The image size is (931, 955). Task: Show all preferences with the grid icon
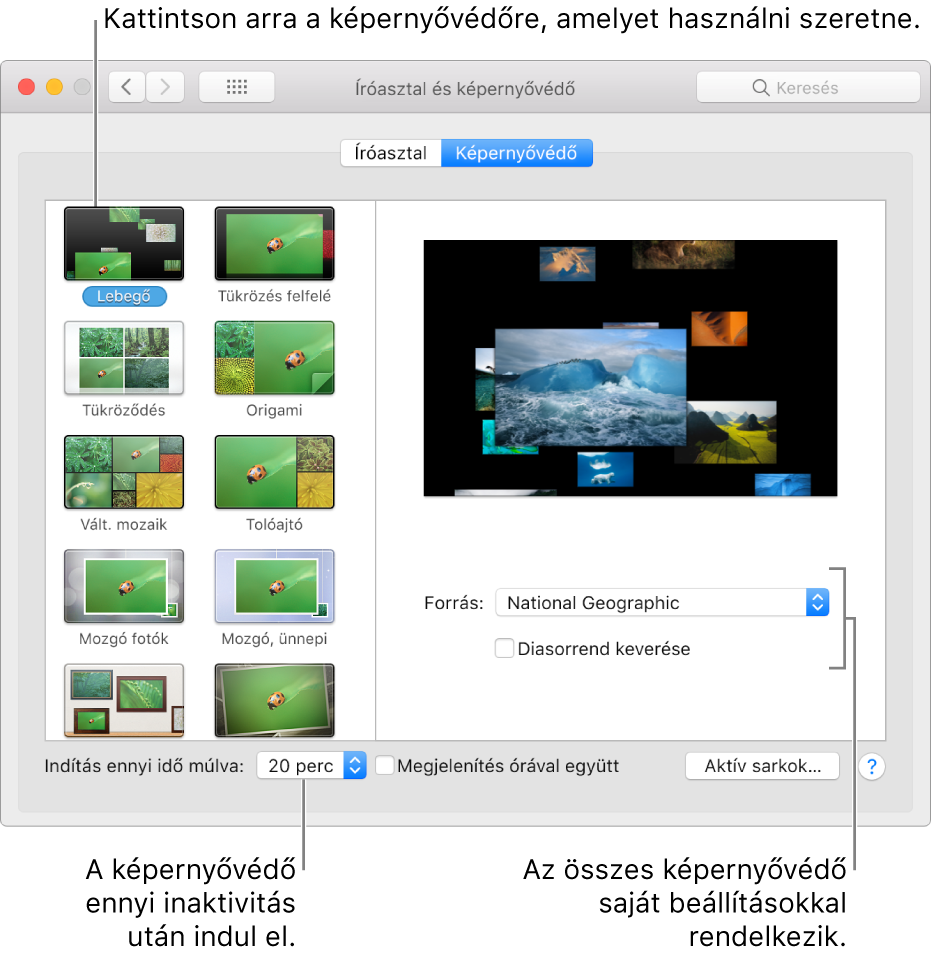237,87
